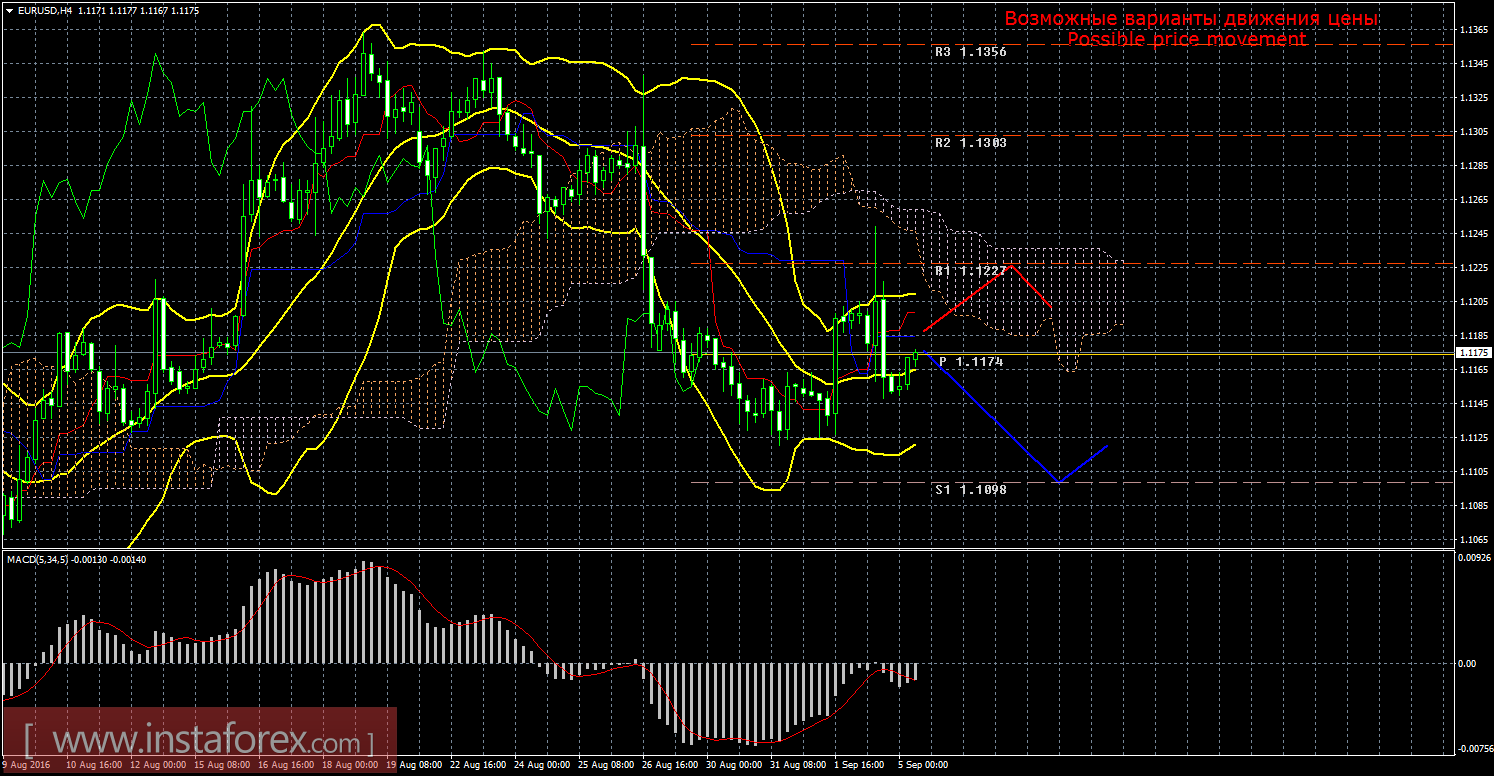Click the current price tag 1.1175

(1473, 353)
